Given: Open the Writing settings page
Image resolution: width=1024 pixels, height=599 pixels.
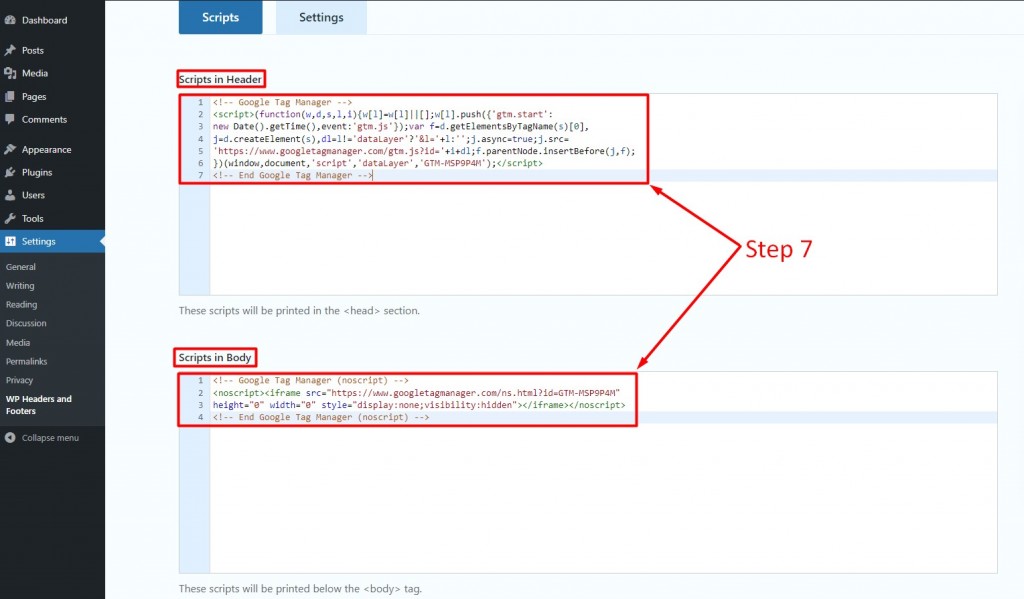Looking at the screenshot, I should coord(20,285).
